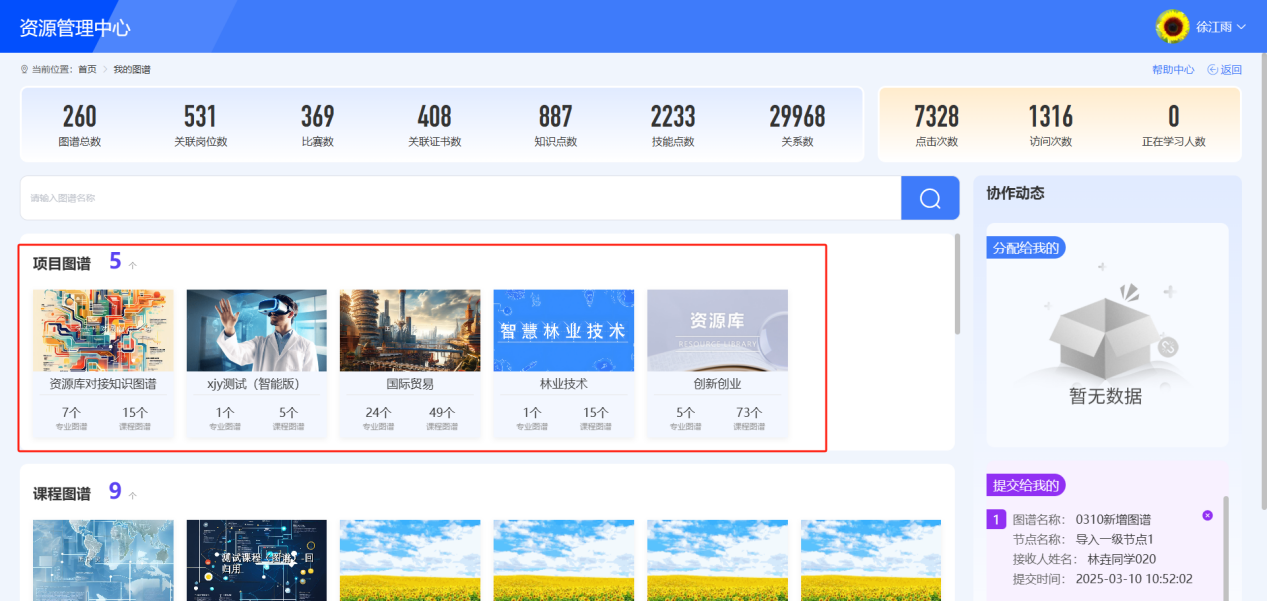Click the 29968 关系数 statistic

[797, 125]
